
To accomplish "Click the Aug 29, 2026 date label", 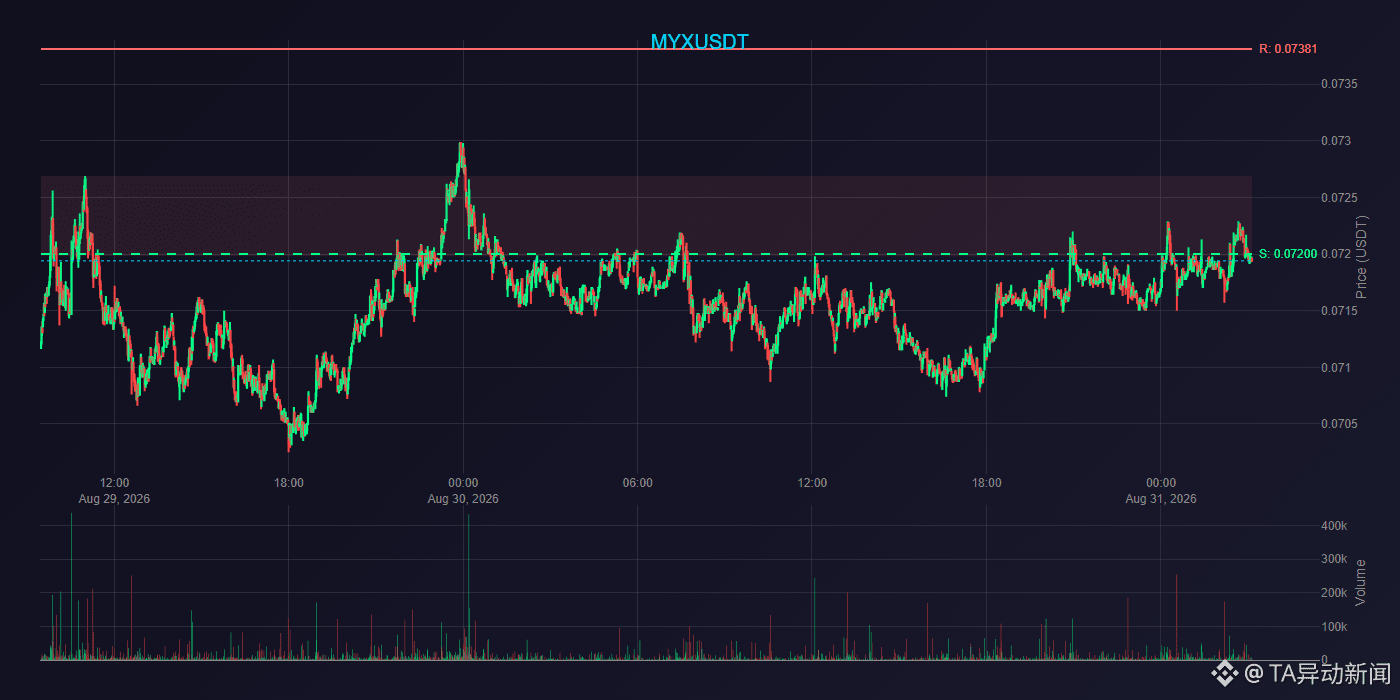I will coord(115,498).
